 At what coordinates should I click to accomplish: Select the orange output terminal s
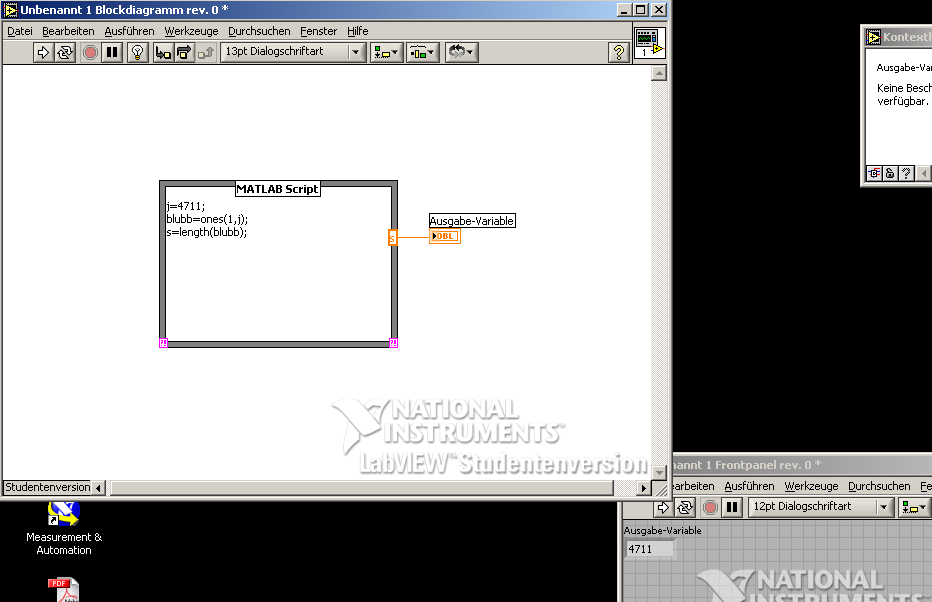pyautogui.click(x=392, y=238)
